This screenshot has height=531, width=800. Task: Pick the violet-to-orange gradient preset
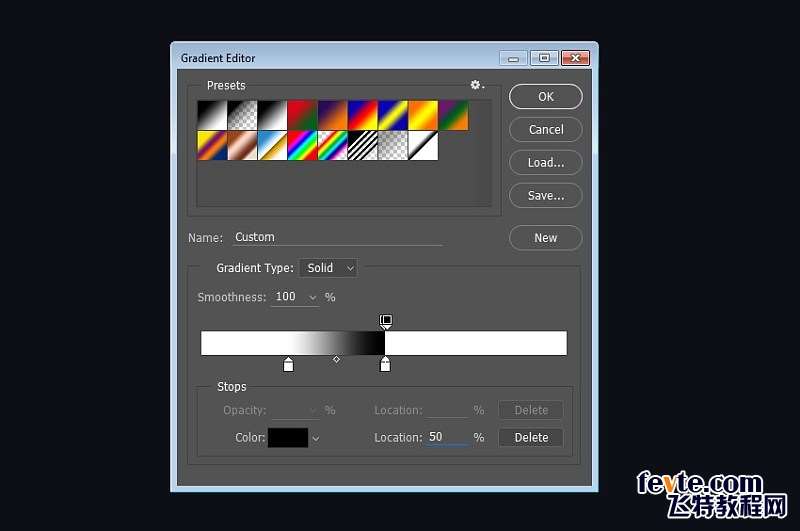pos(333,115)
